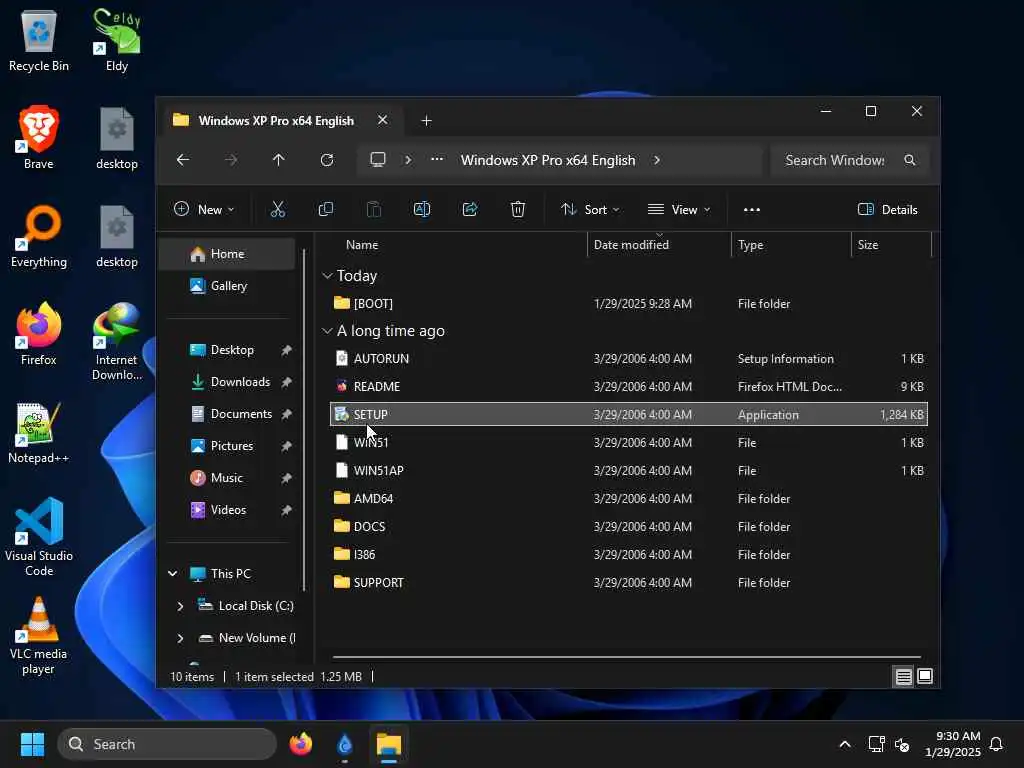
Task: Go up one folder level arrow
Action: [278, 160]
